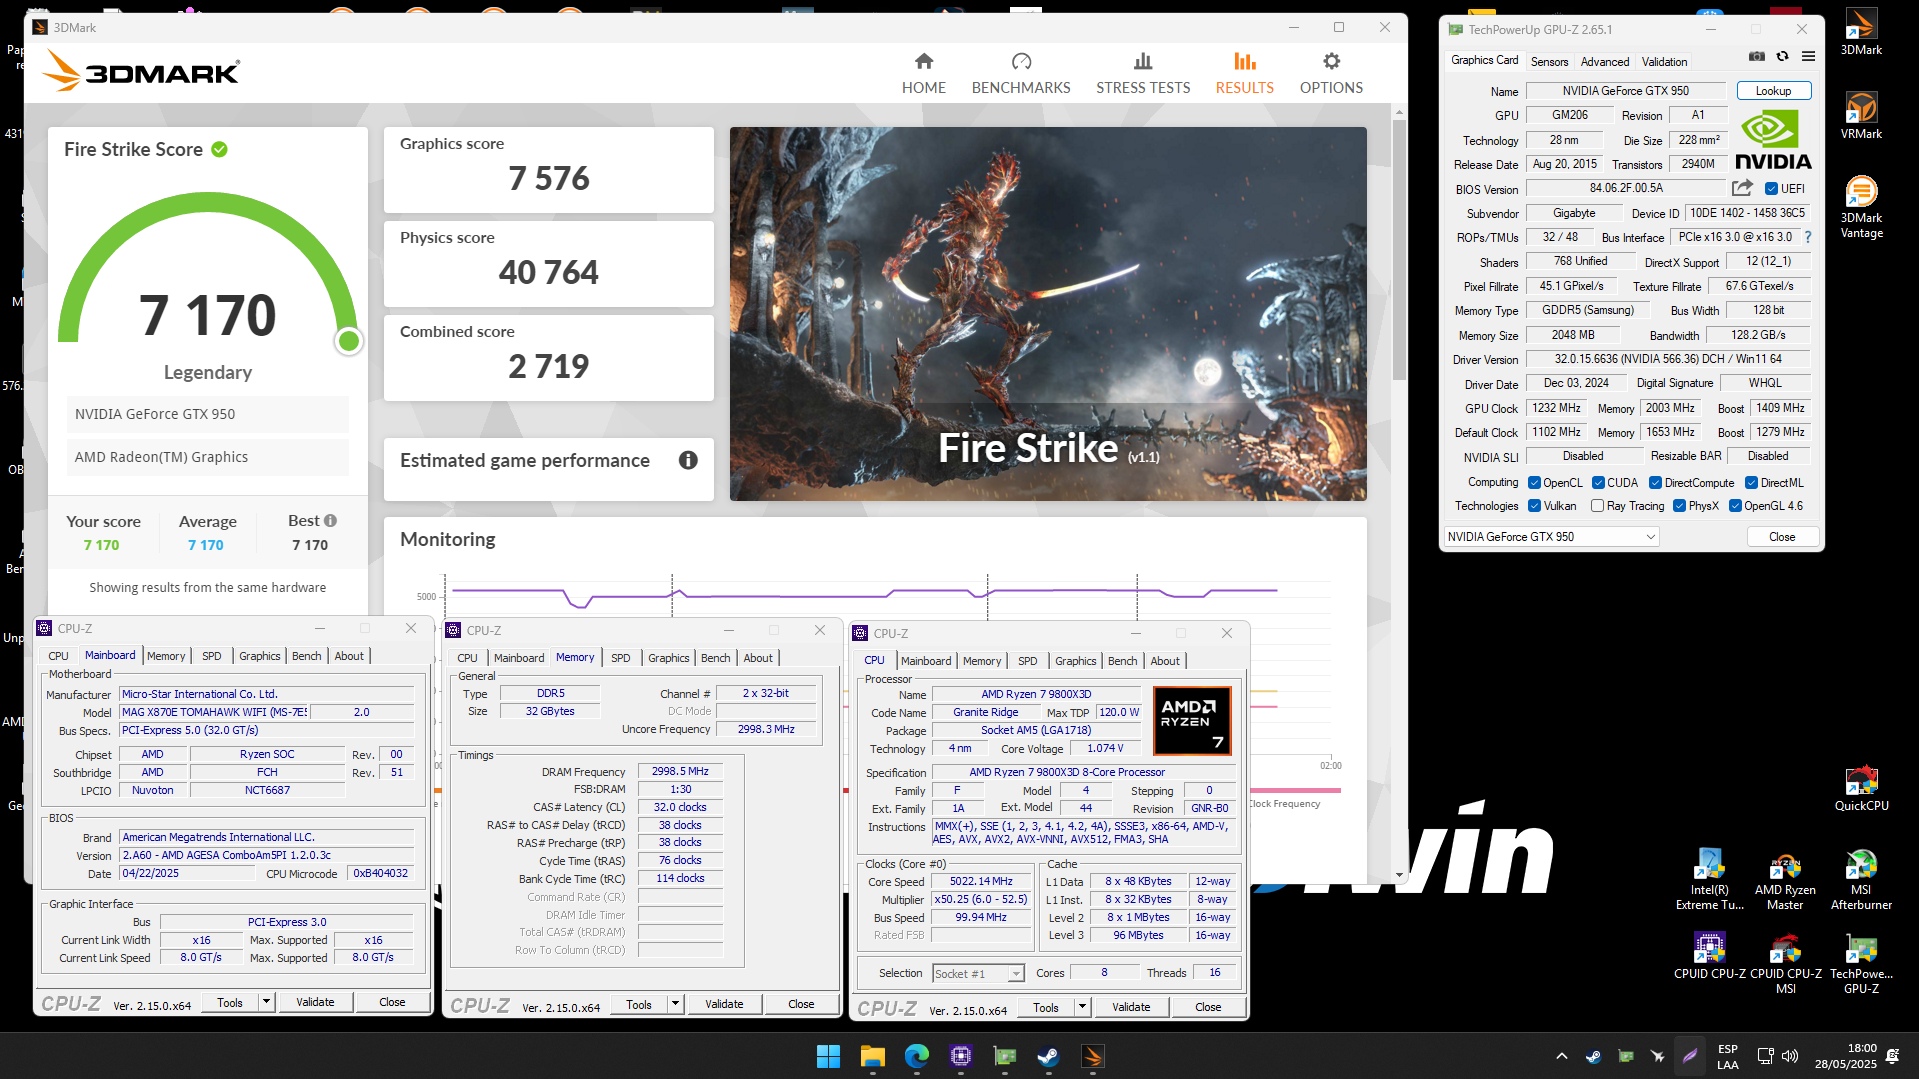Click the Fire Strike score gauge indicator dot

pos(349,341)
